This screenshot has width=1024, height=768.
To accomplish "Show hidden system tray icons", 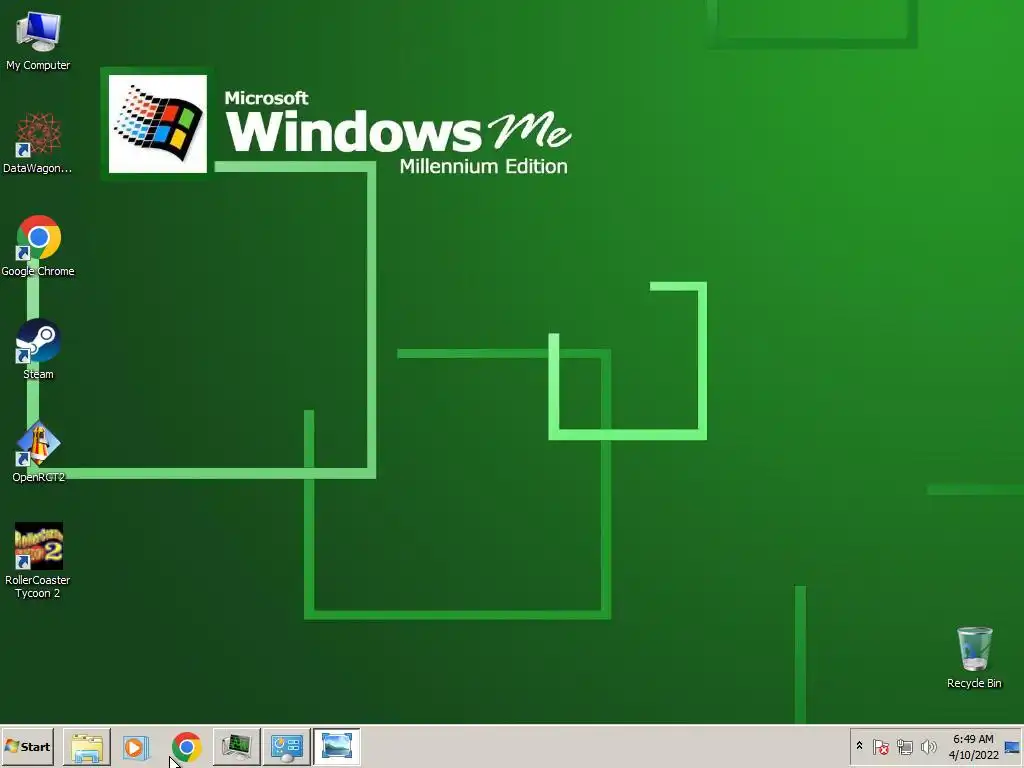I will (x=859, y=746).
